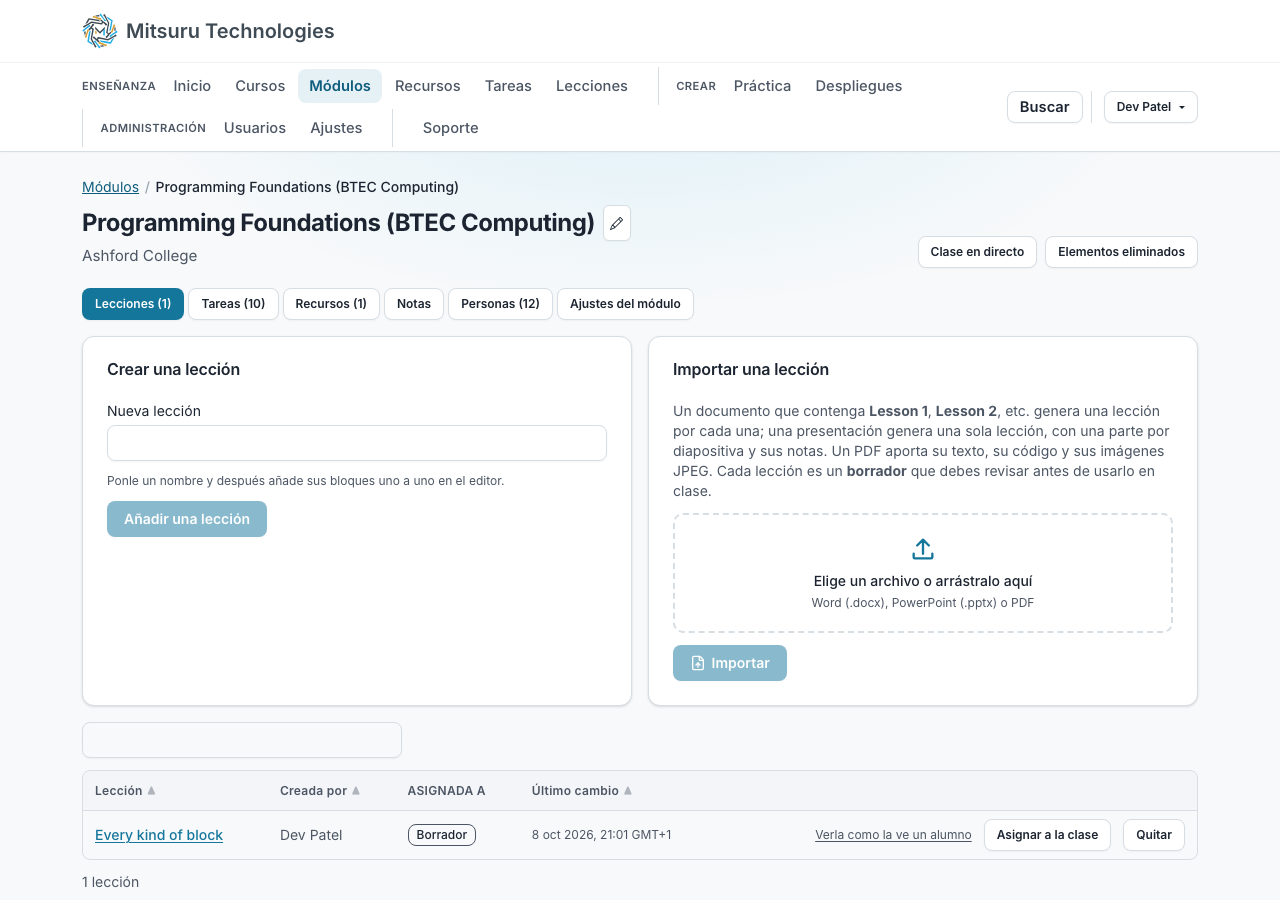Click the Borrador status badge
Image resolution: width=1280 pixels, height=900 pixels.
point(442,835)
